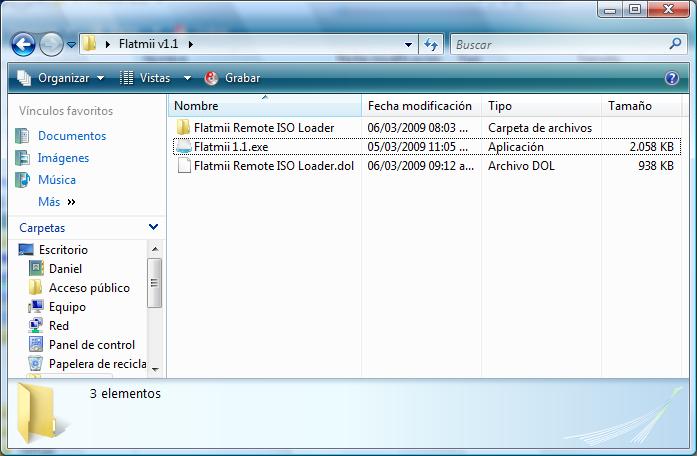Select Red in the folder tree

point(59,326)
